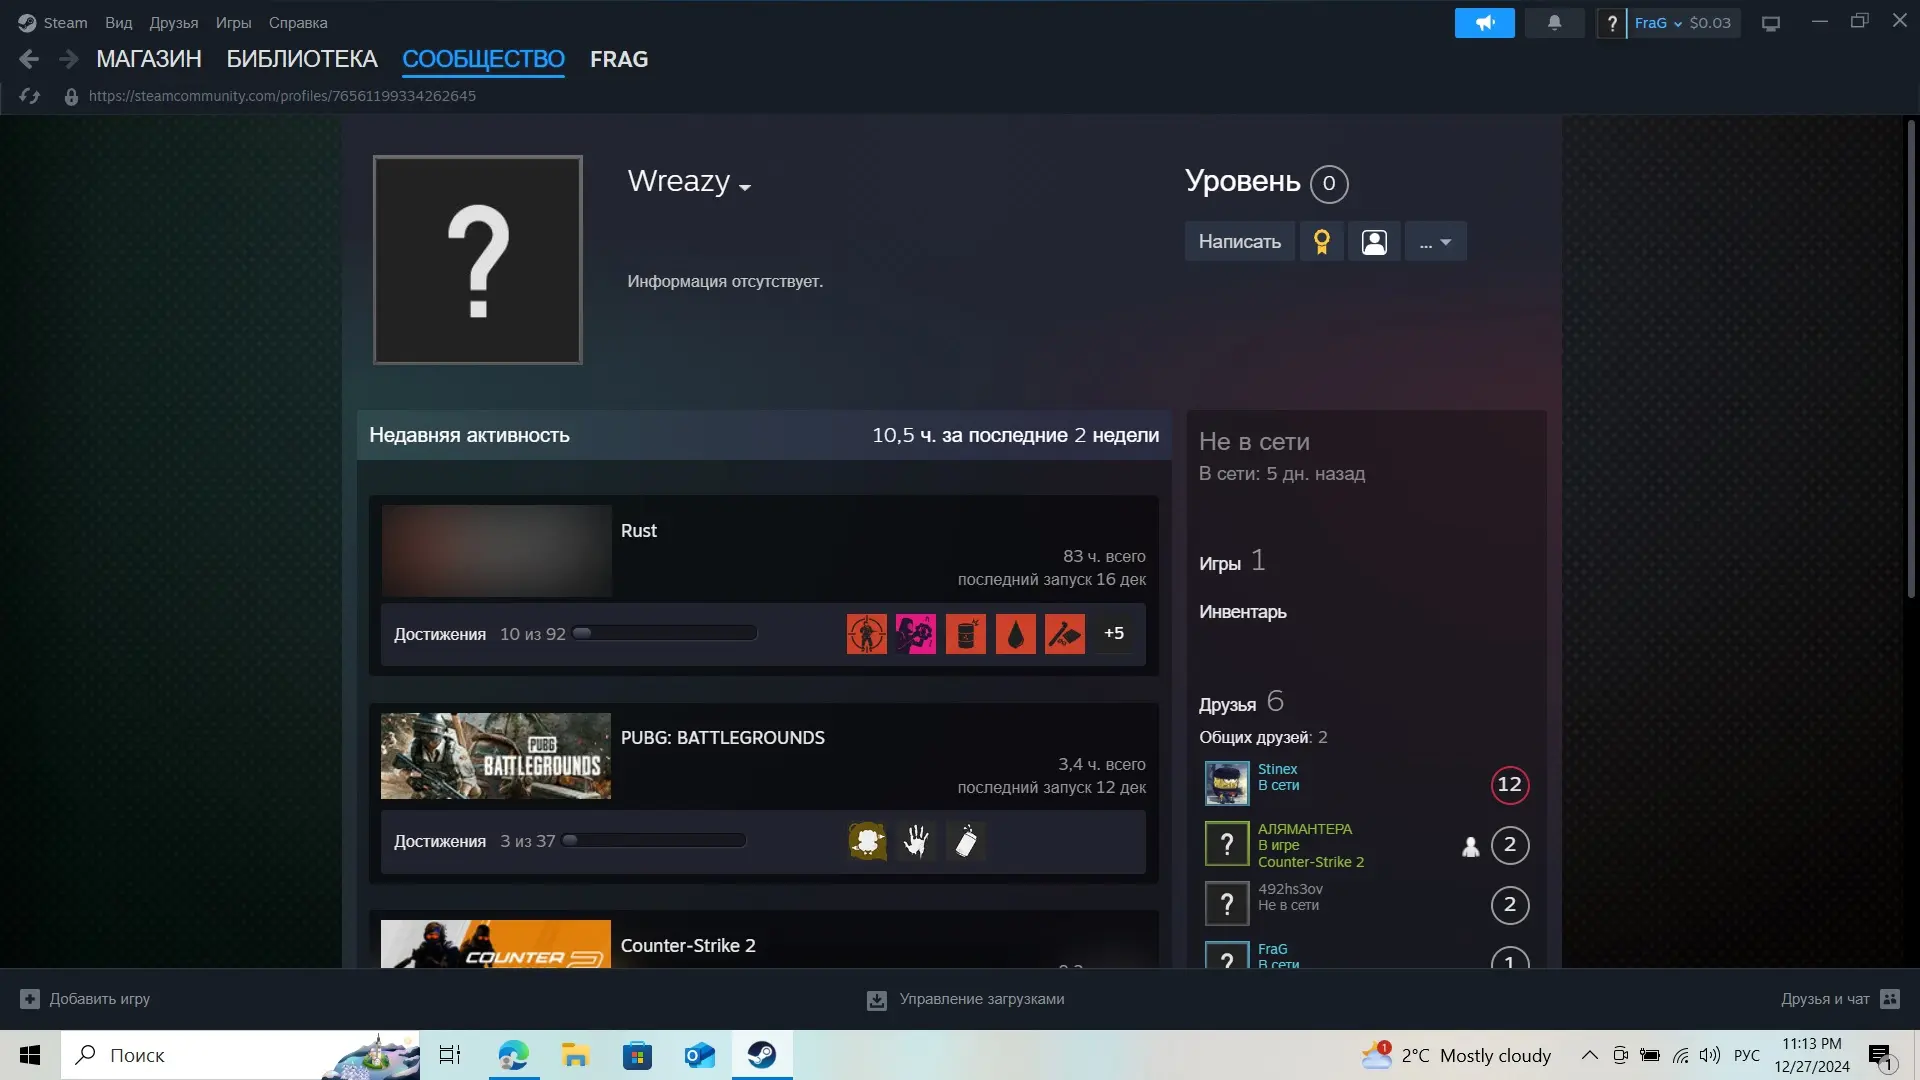Open notifications via the bell icon

pos(1553,22)
